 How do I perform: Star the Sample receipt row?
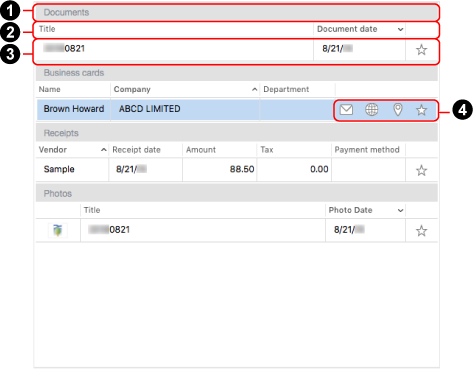pos(421,170)
